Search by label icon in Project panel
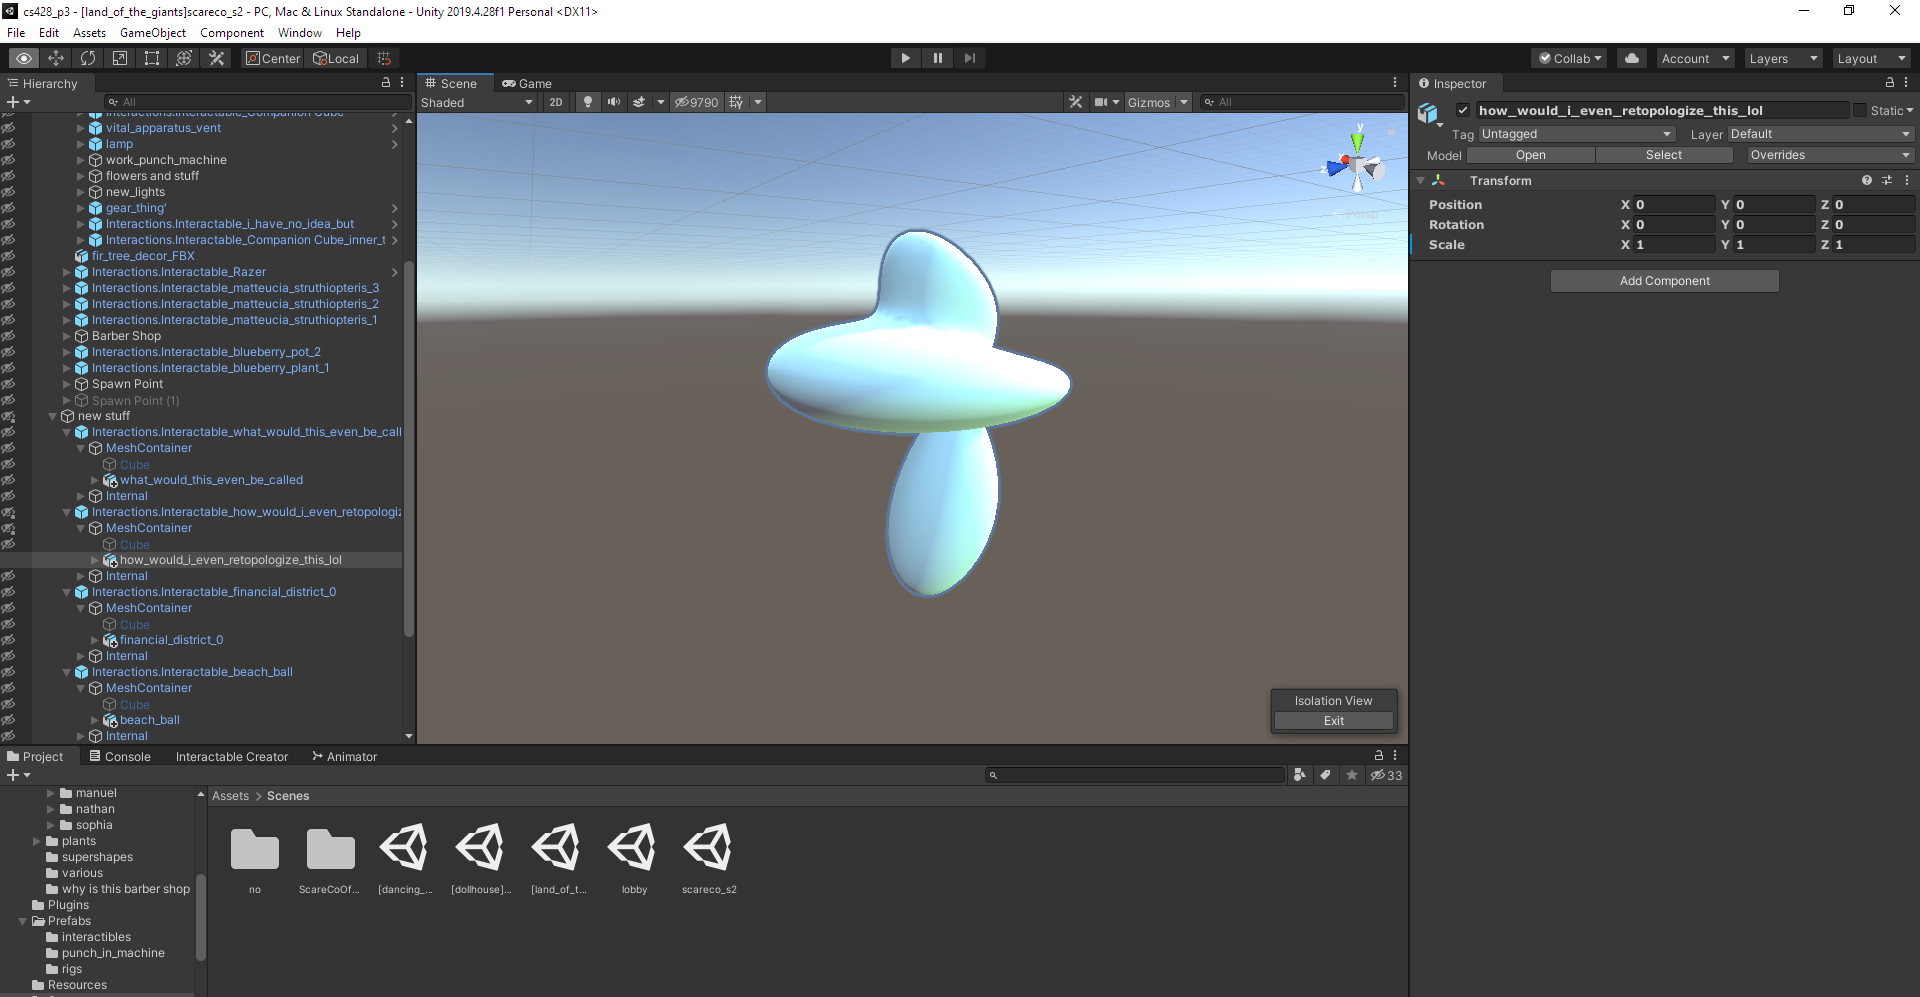The image size is (1920, 997). click(x=1325, y=775)
